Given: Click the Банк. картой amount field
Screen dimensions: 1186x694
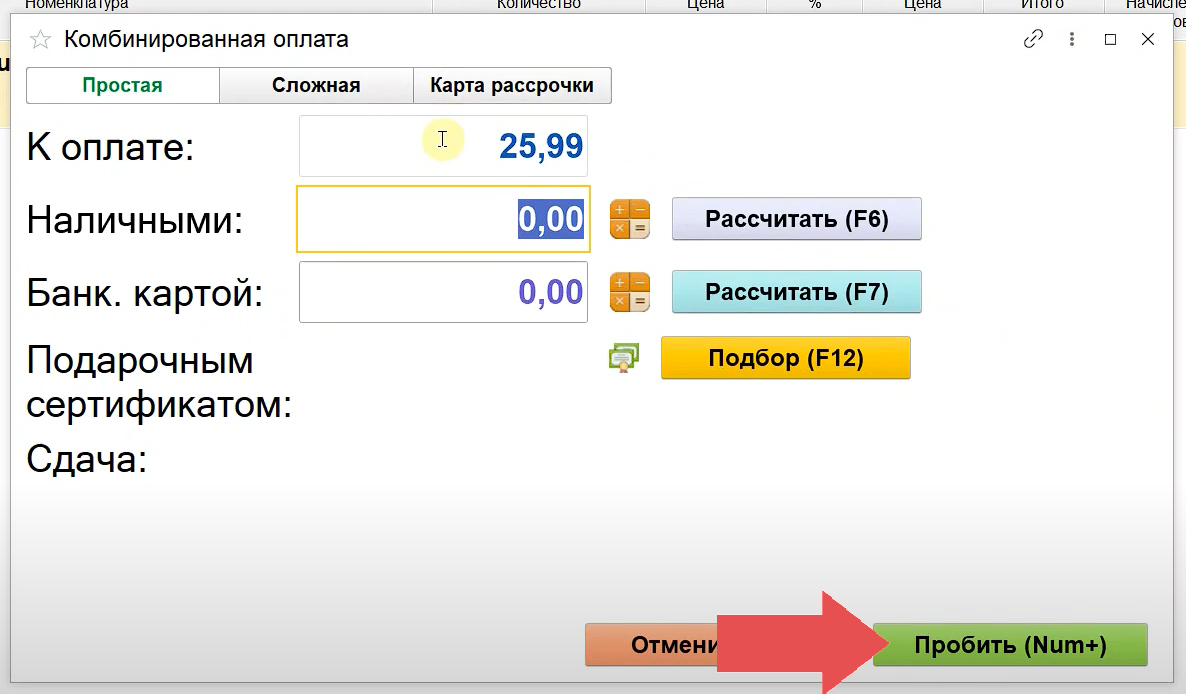Looking at the screenshot, I should (443, 292).
